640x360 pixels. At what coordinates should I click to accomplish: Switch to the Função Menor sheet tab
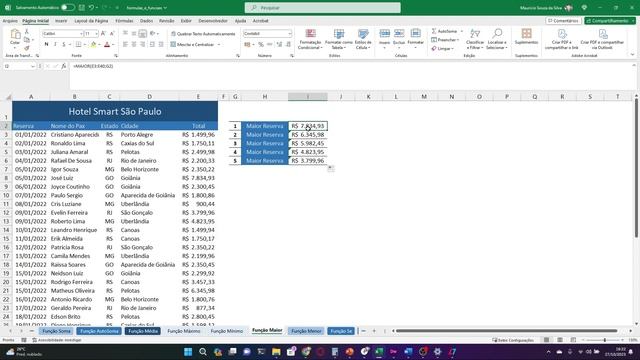pos(306,331)
